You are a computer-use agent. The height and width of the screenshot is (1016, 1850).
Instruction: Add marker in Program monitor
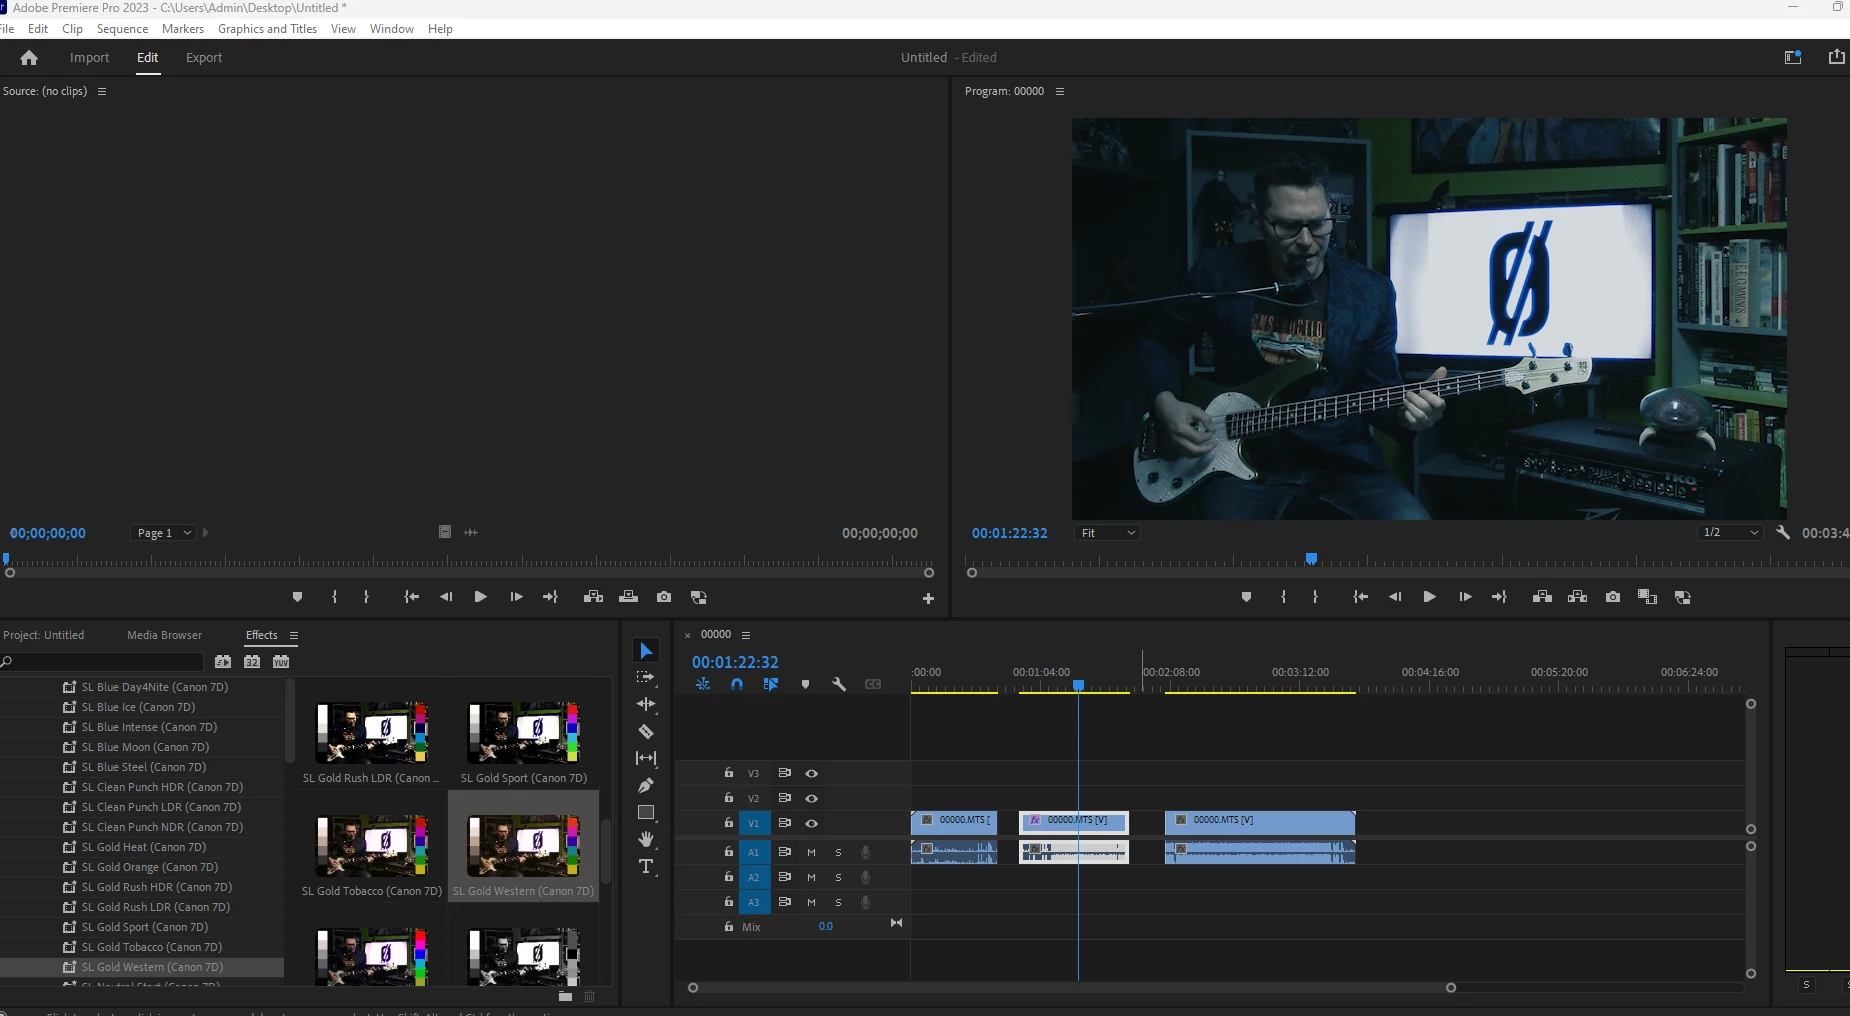point(1246,597)
